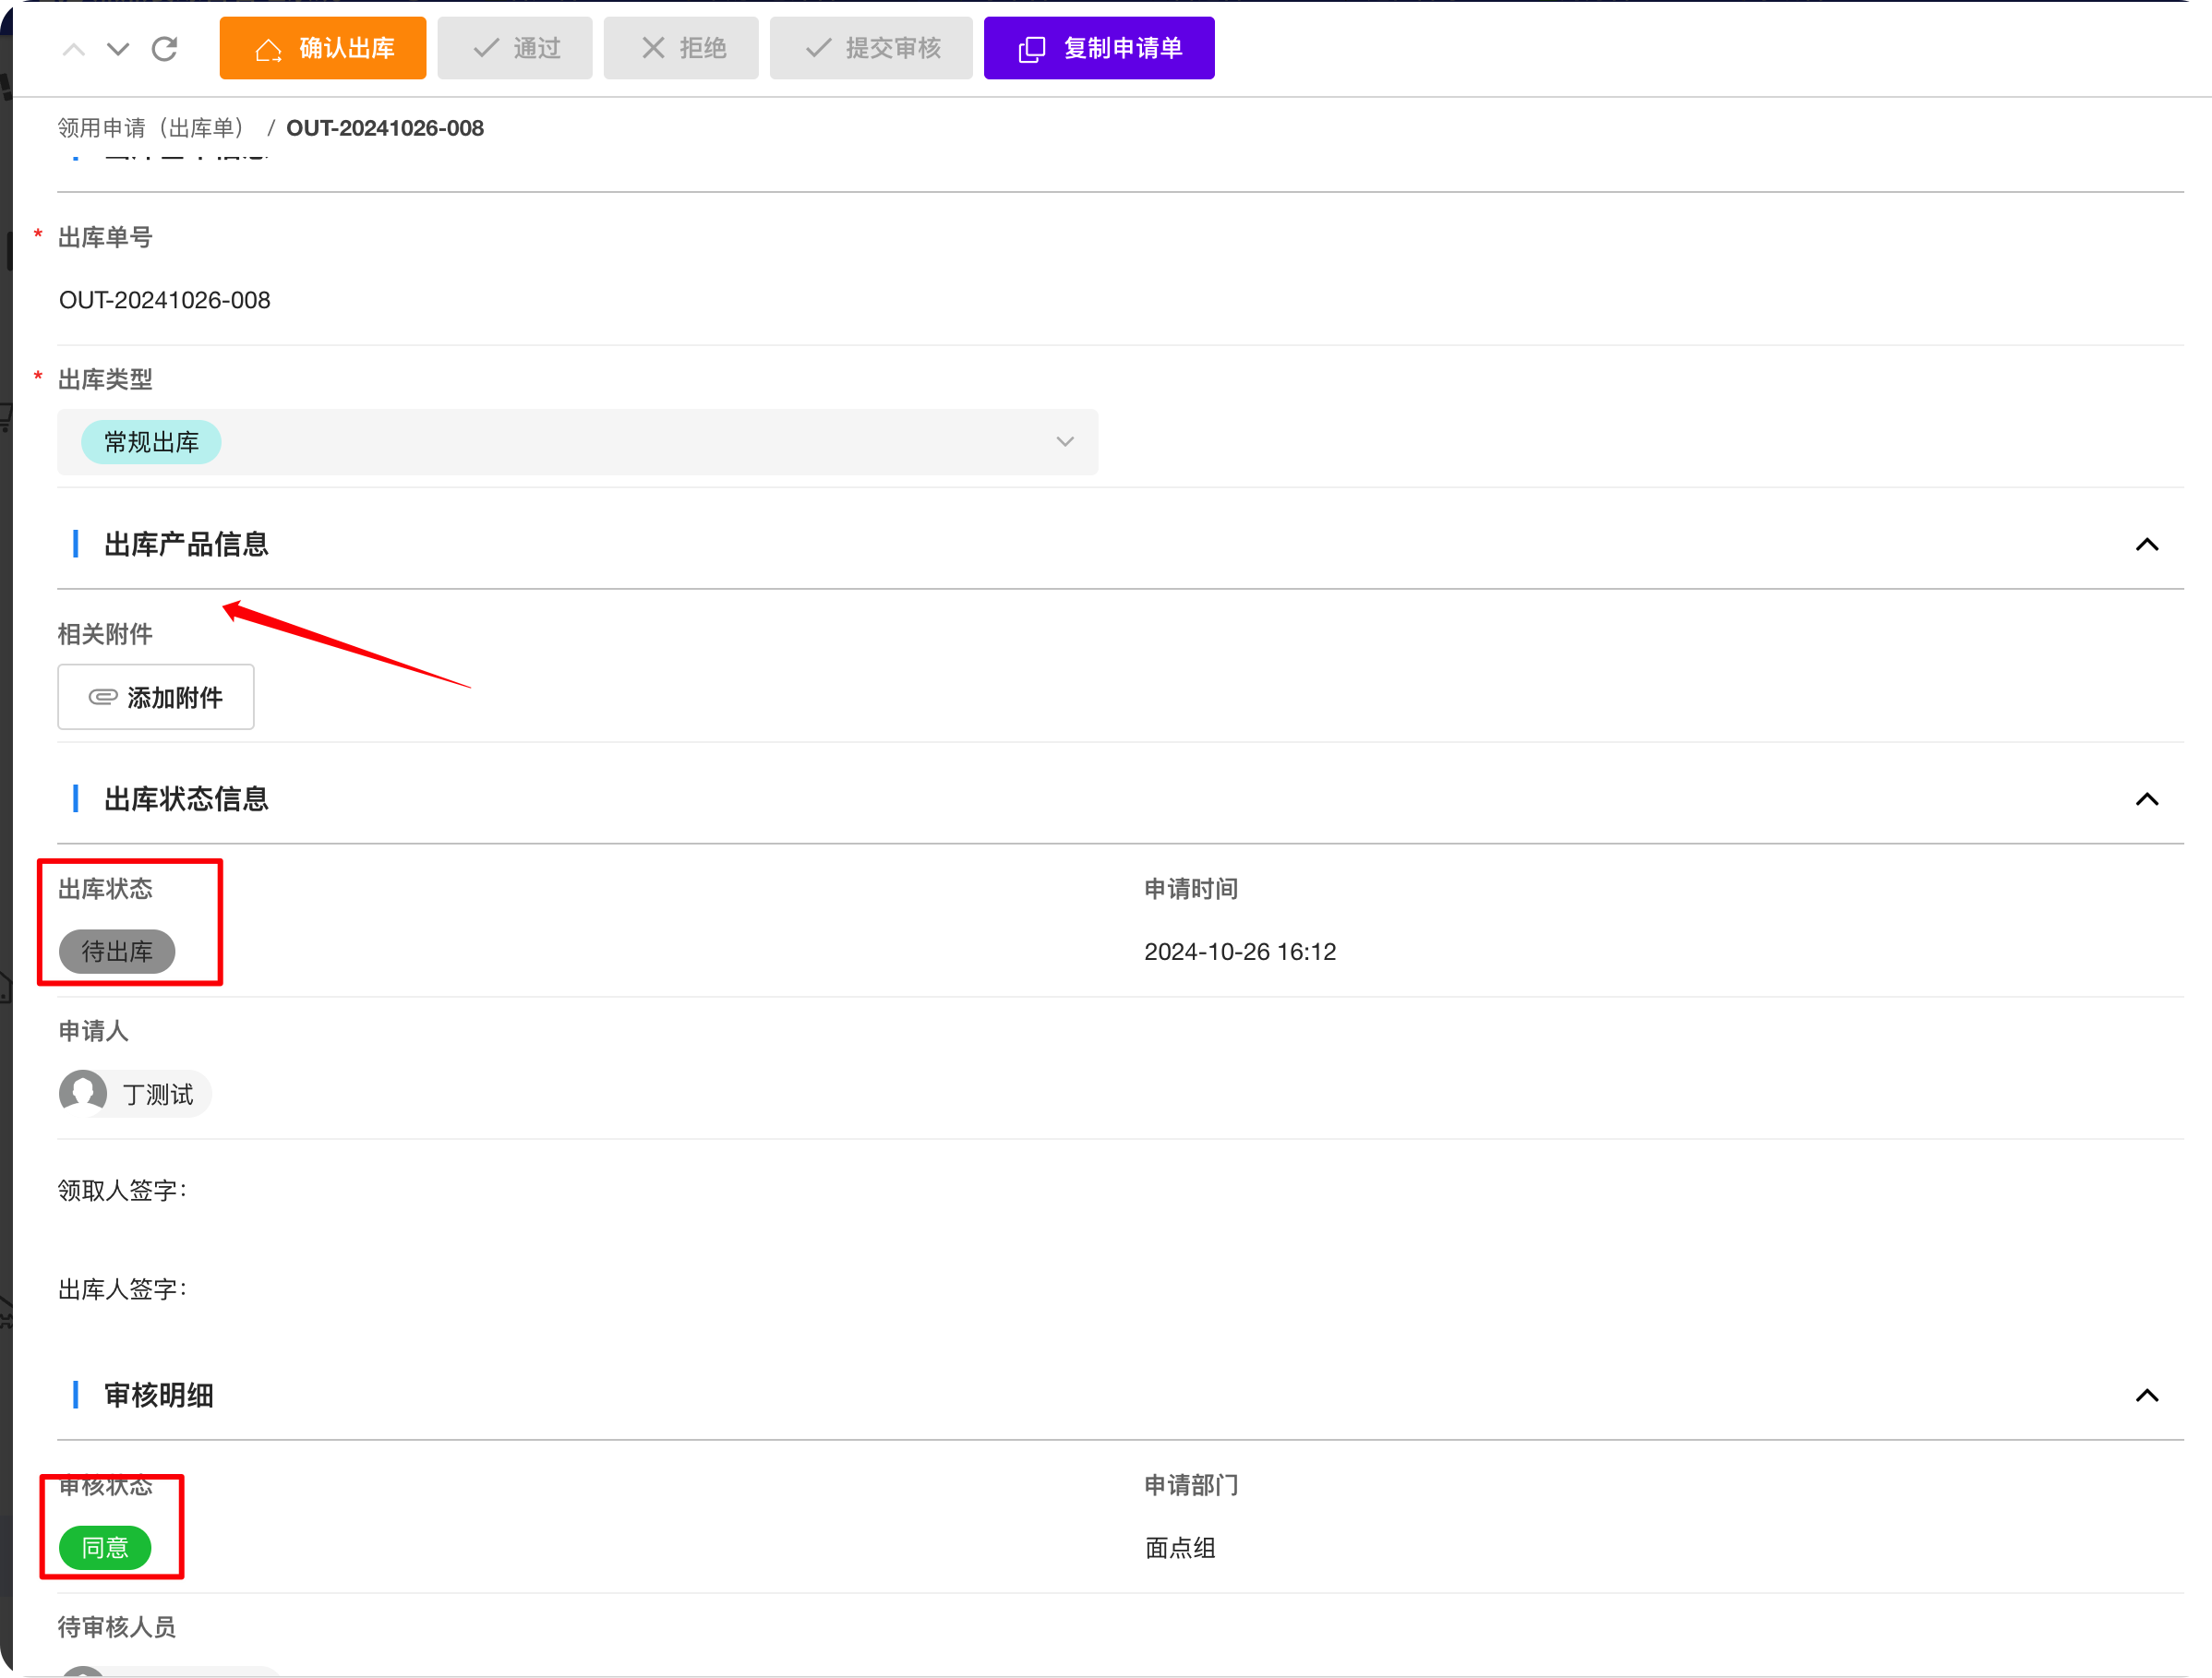Collapse the 出库状态信息 section
The width and height of the screenshot is (2212, 1678).
(2146, 799)
